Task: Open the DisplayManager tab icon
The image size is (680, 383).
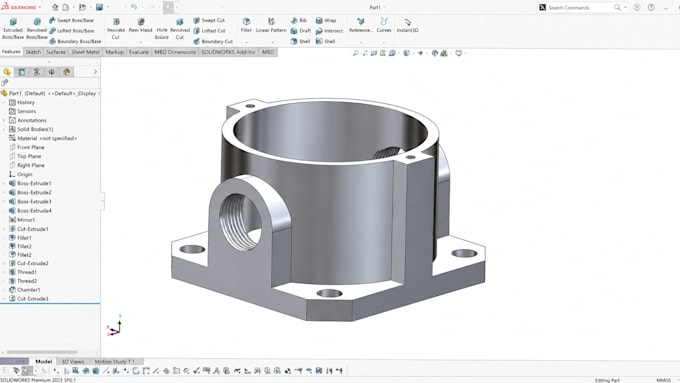Action: click(66, 72)
